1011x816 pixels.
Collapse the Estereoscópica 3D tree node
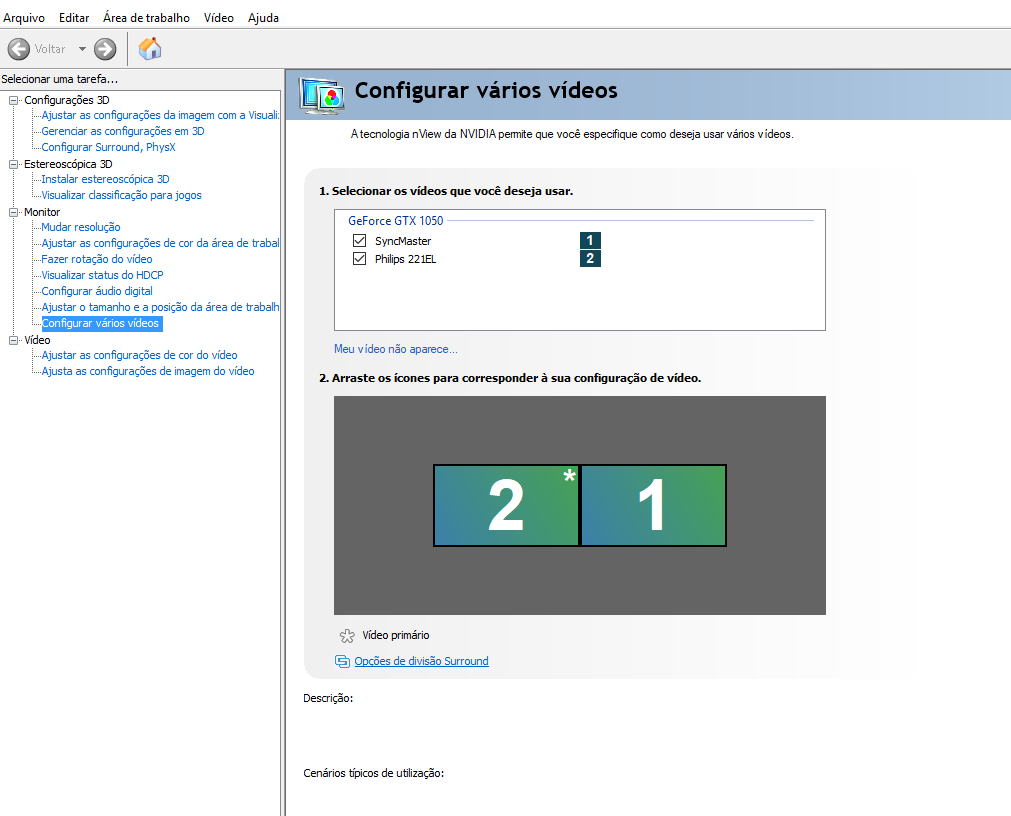pos(14,164)
